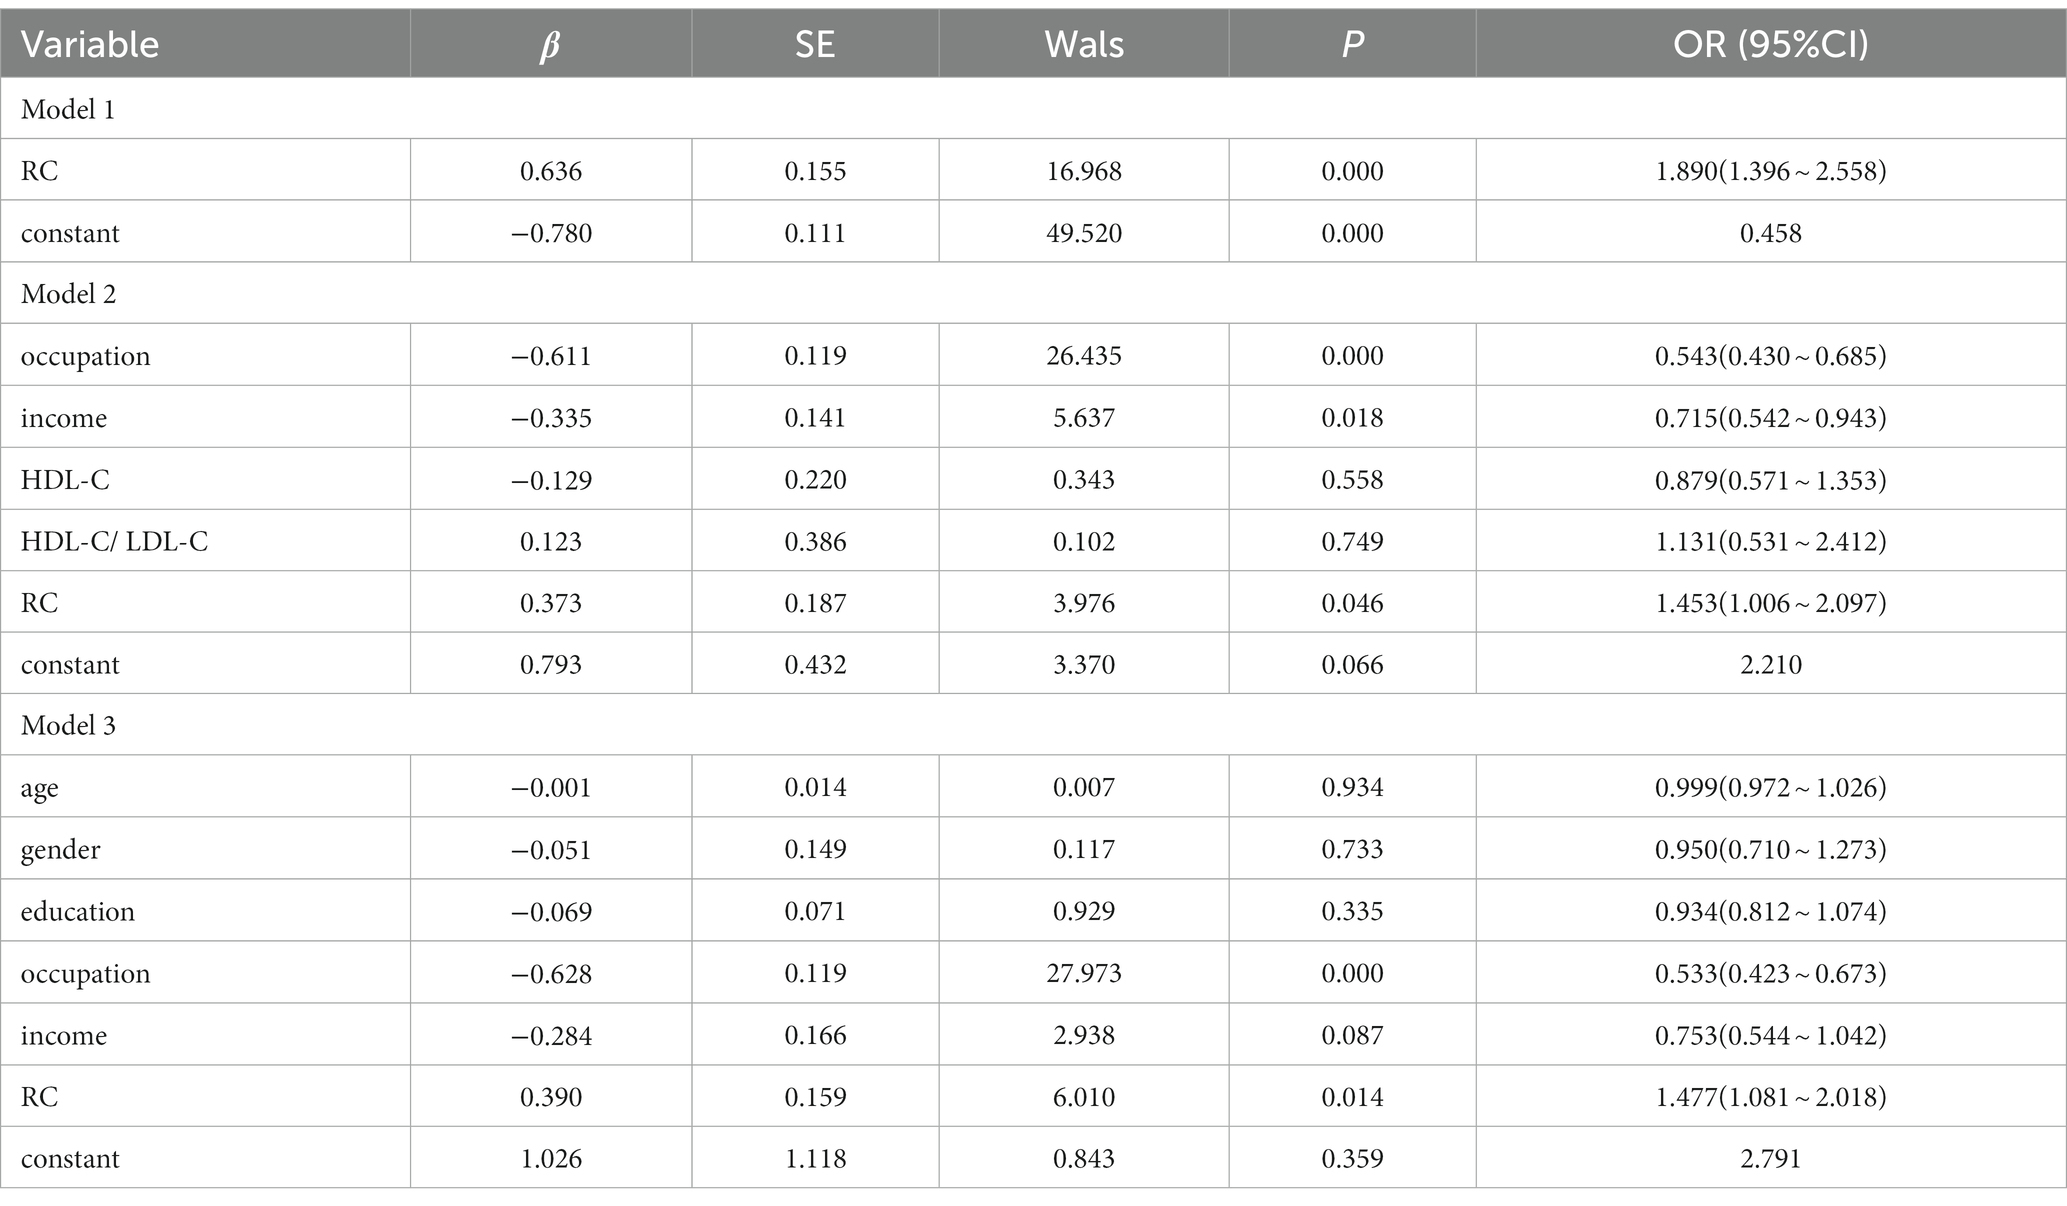Select the P value 0.749
The height and width of the screenshot is (1206, 2067).
(x=1352, y=541)
